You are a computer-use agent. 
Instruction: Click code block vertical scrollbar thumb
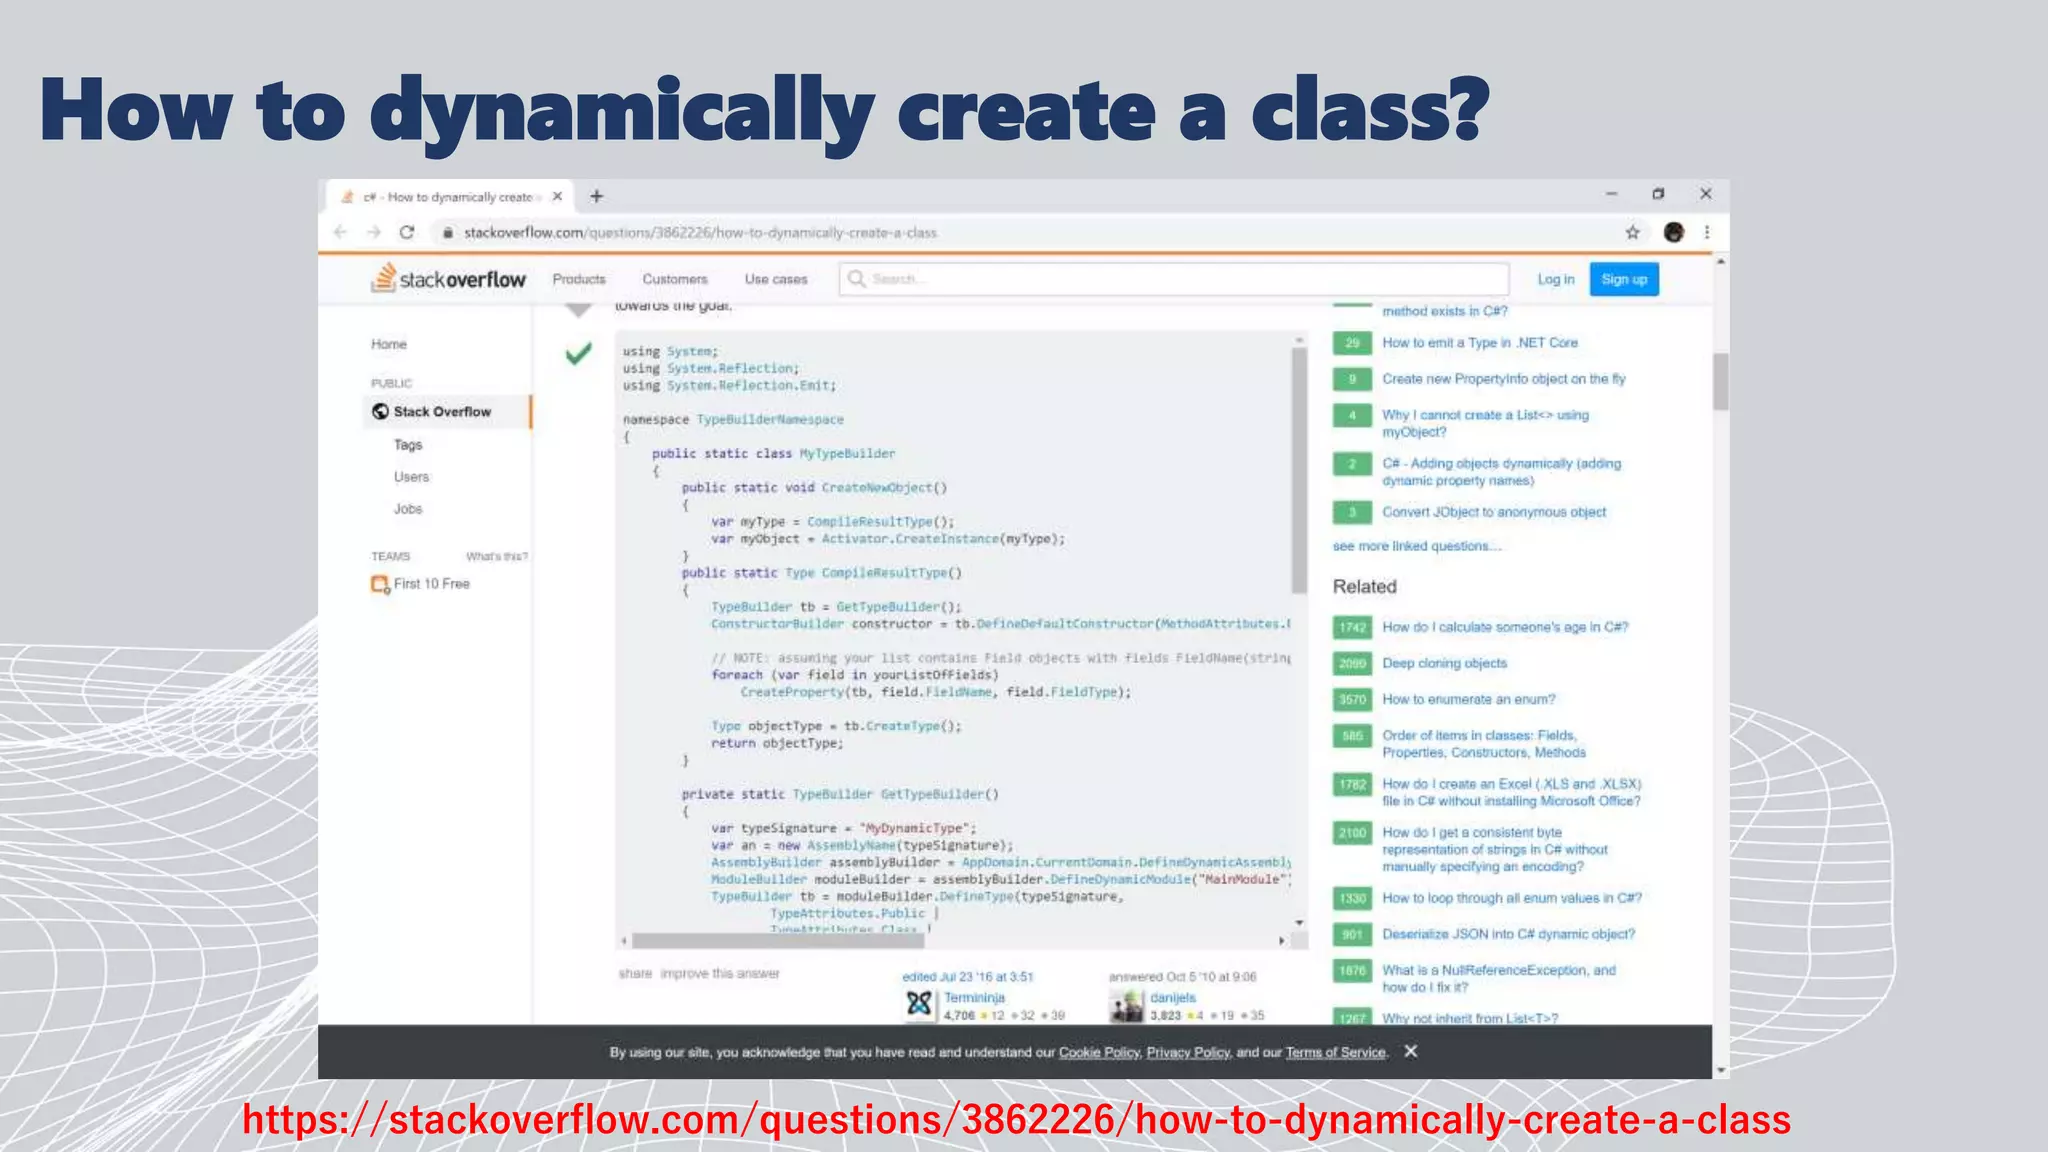[1299, 470]
